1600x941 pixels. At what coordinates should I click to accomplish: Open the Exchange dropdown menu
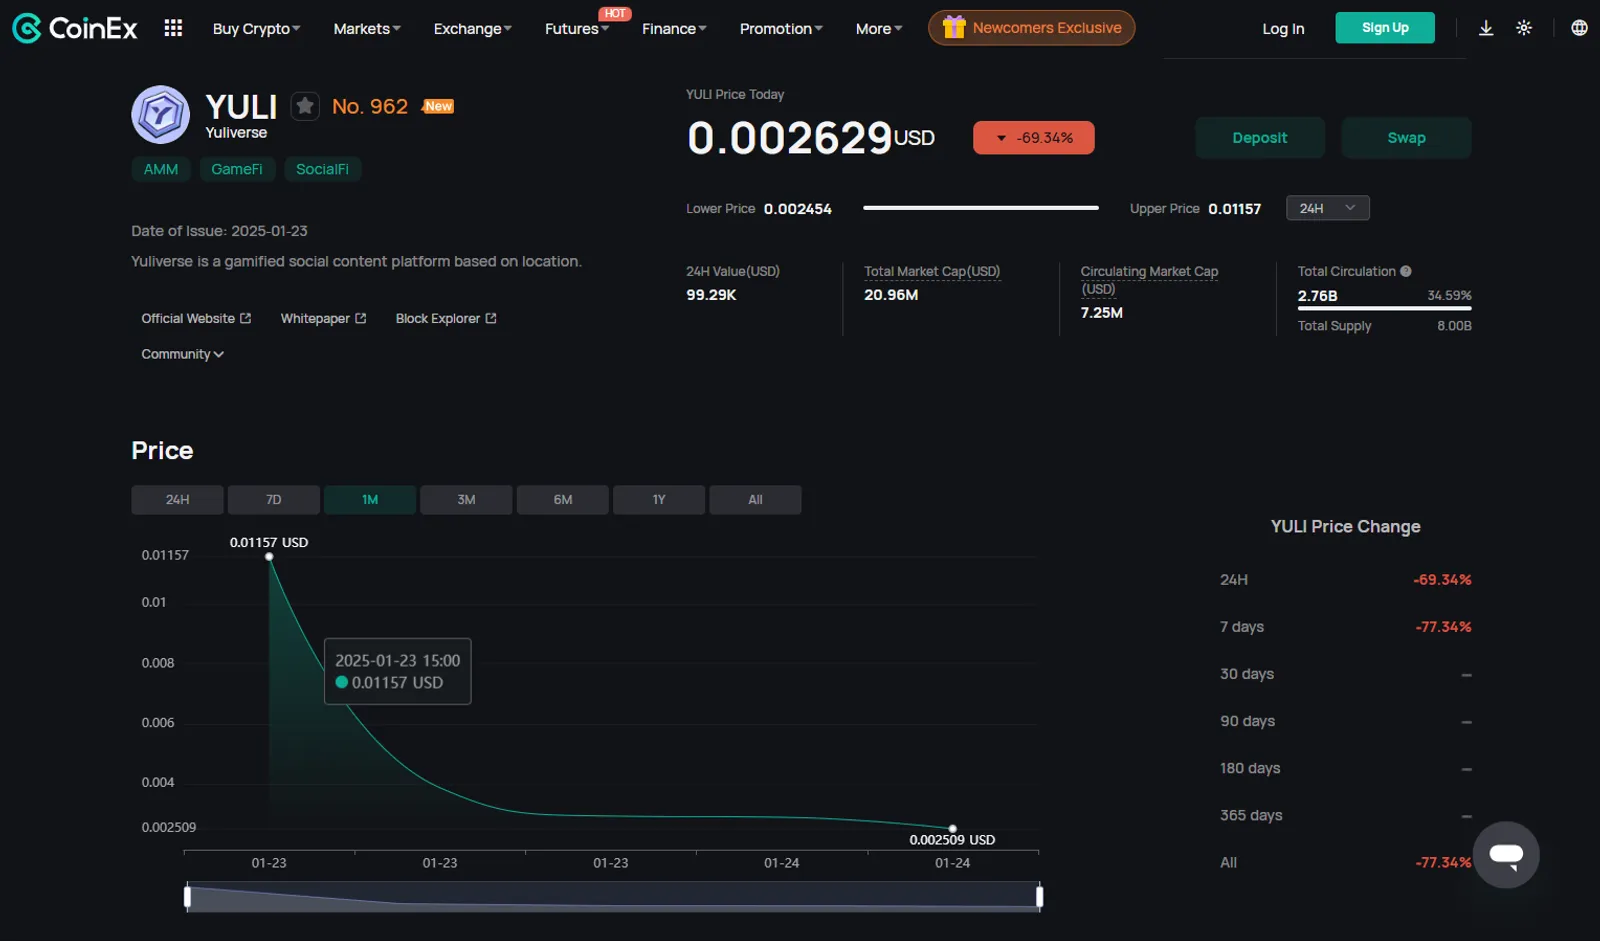(472, 29)
